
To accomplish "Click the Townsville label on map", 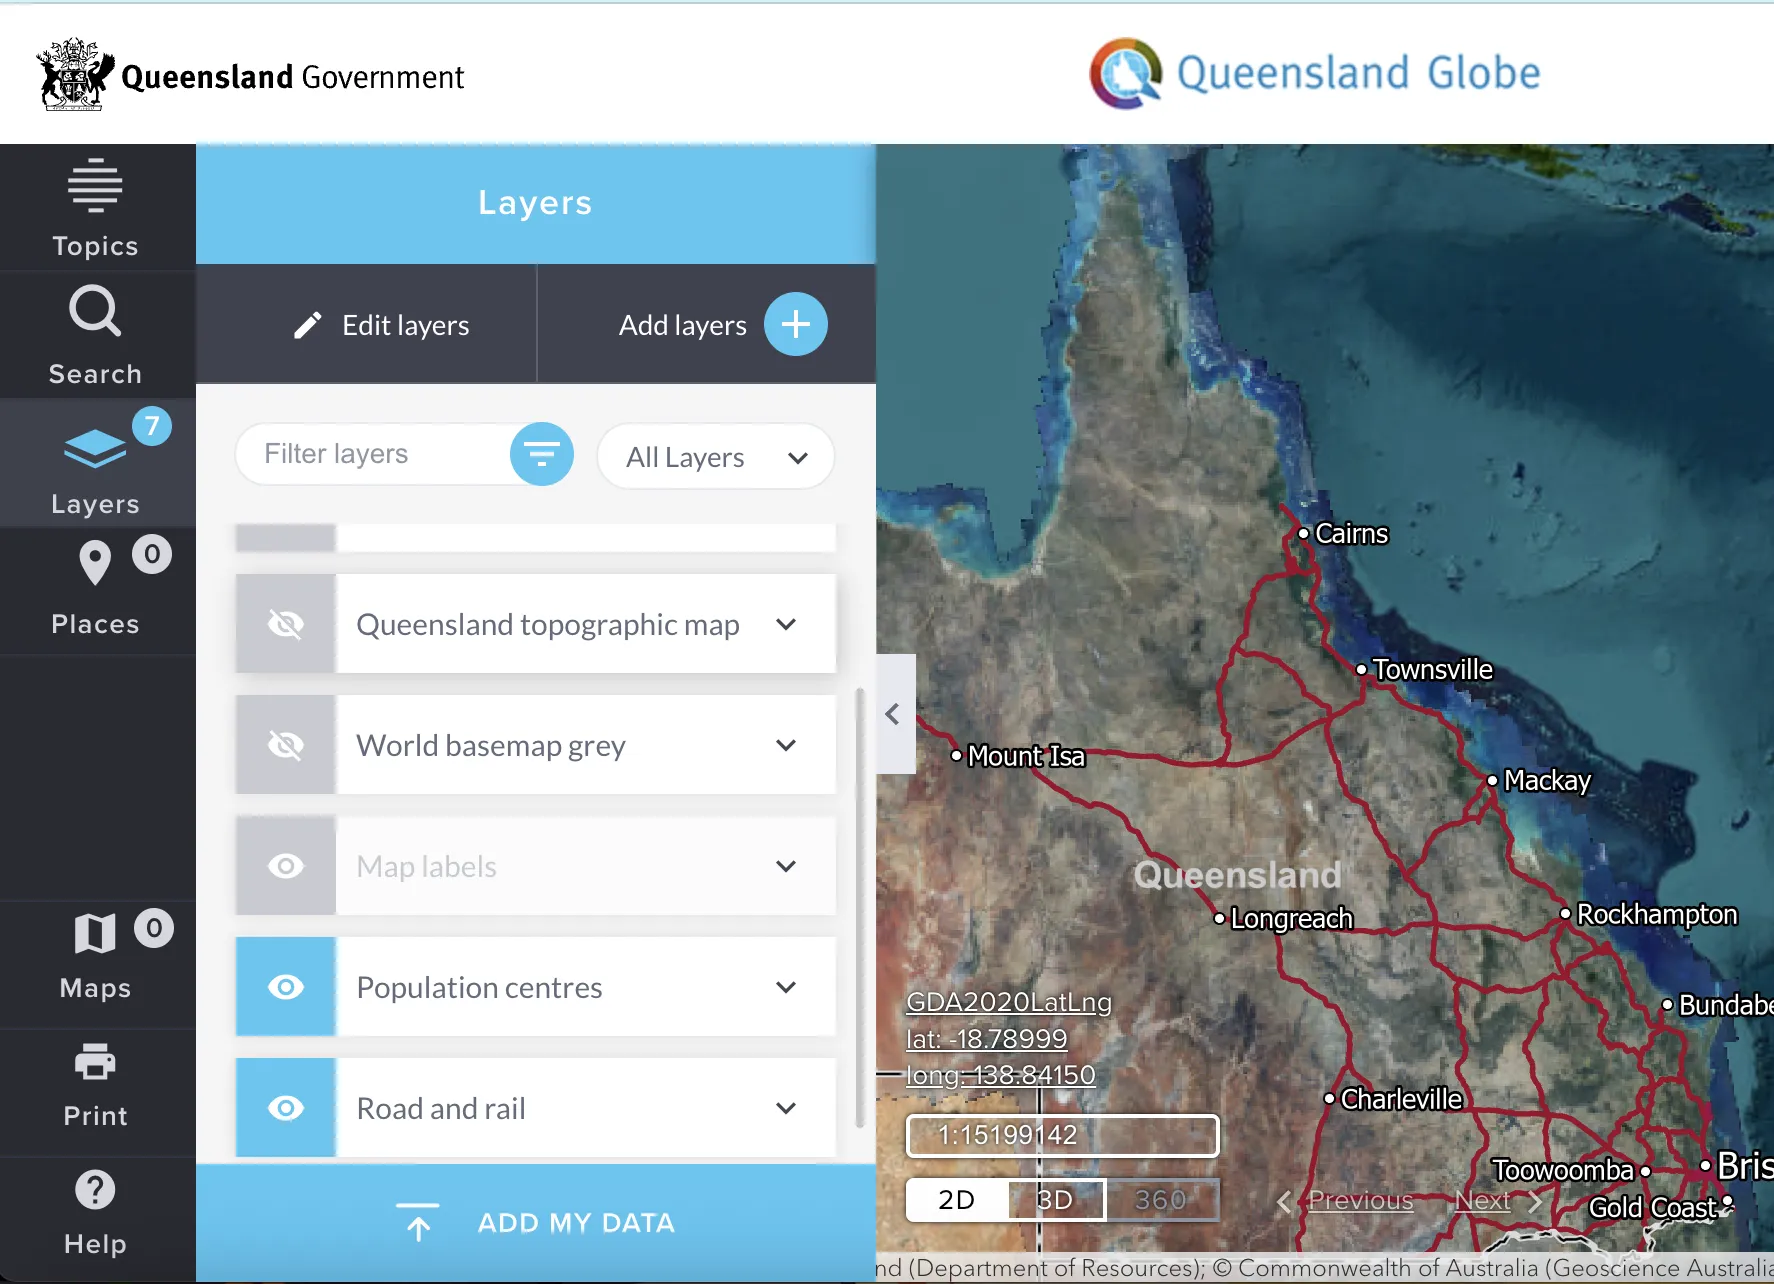I will 1432,669.
